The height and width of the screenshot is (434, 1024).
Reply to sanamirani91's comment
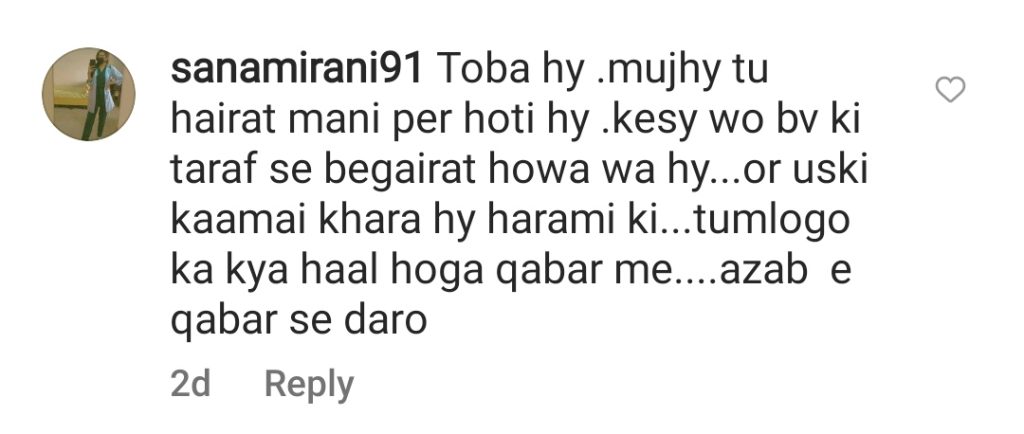click(309, 385)
